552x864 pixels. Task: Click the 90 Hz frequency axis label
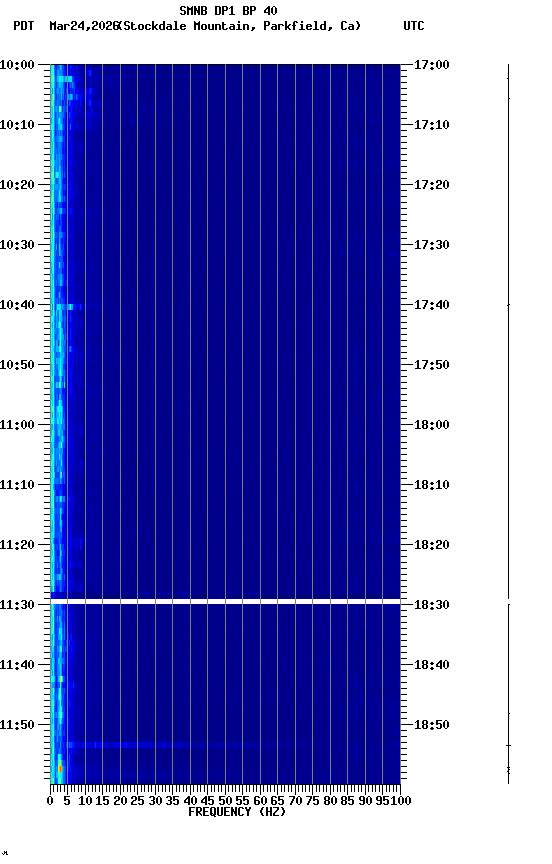(x=365, y=801)
